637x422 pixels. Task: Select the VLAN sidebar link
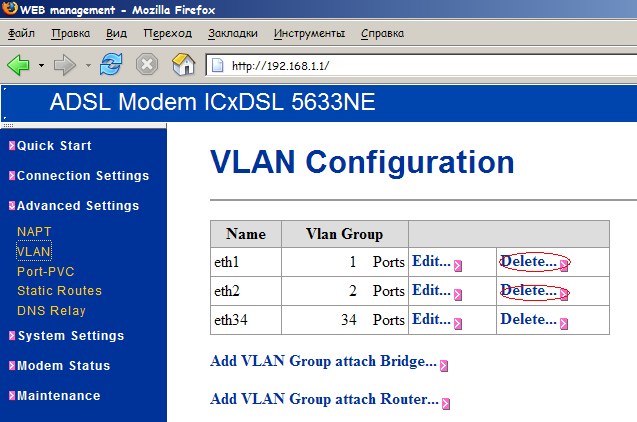pos(34,251)
